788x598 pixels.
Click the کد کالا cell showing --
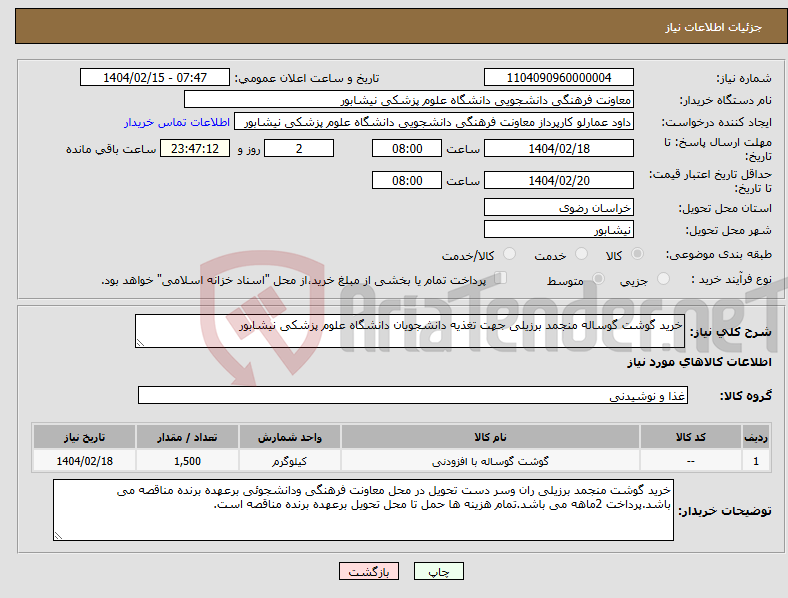click(691, 461)
